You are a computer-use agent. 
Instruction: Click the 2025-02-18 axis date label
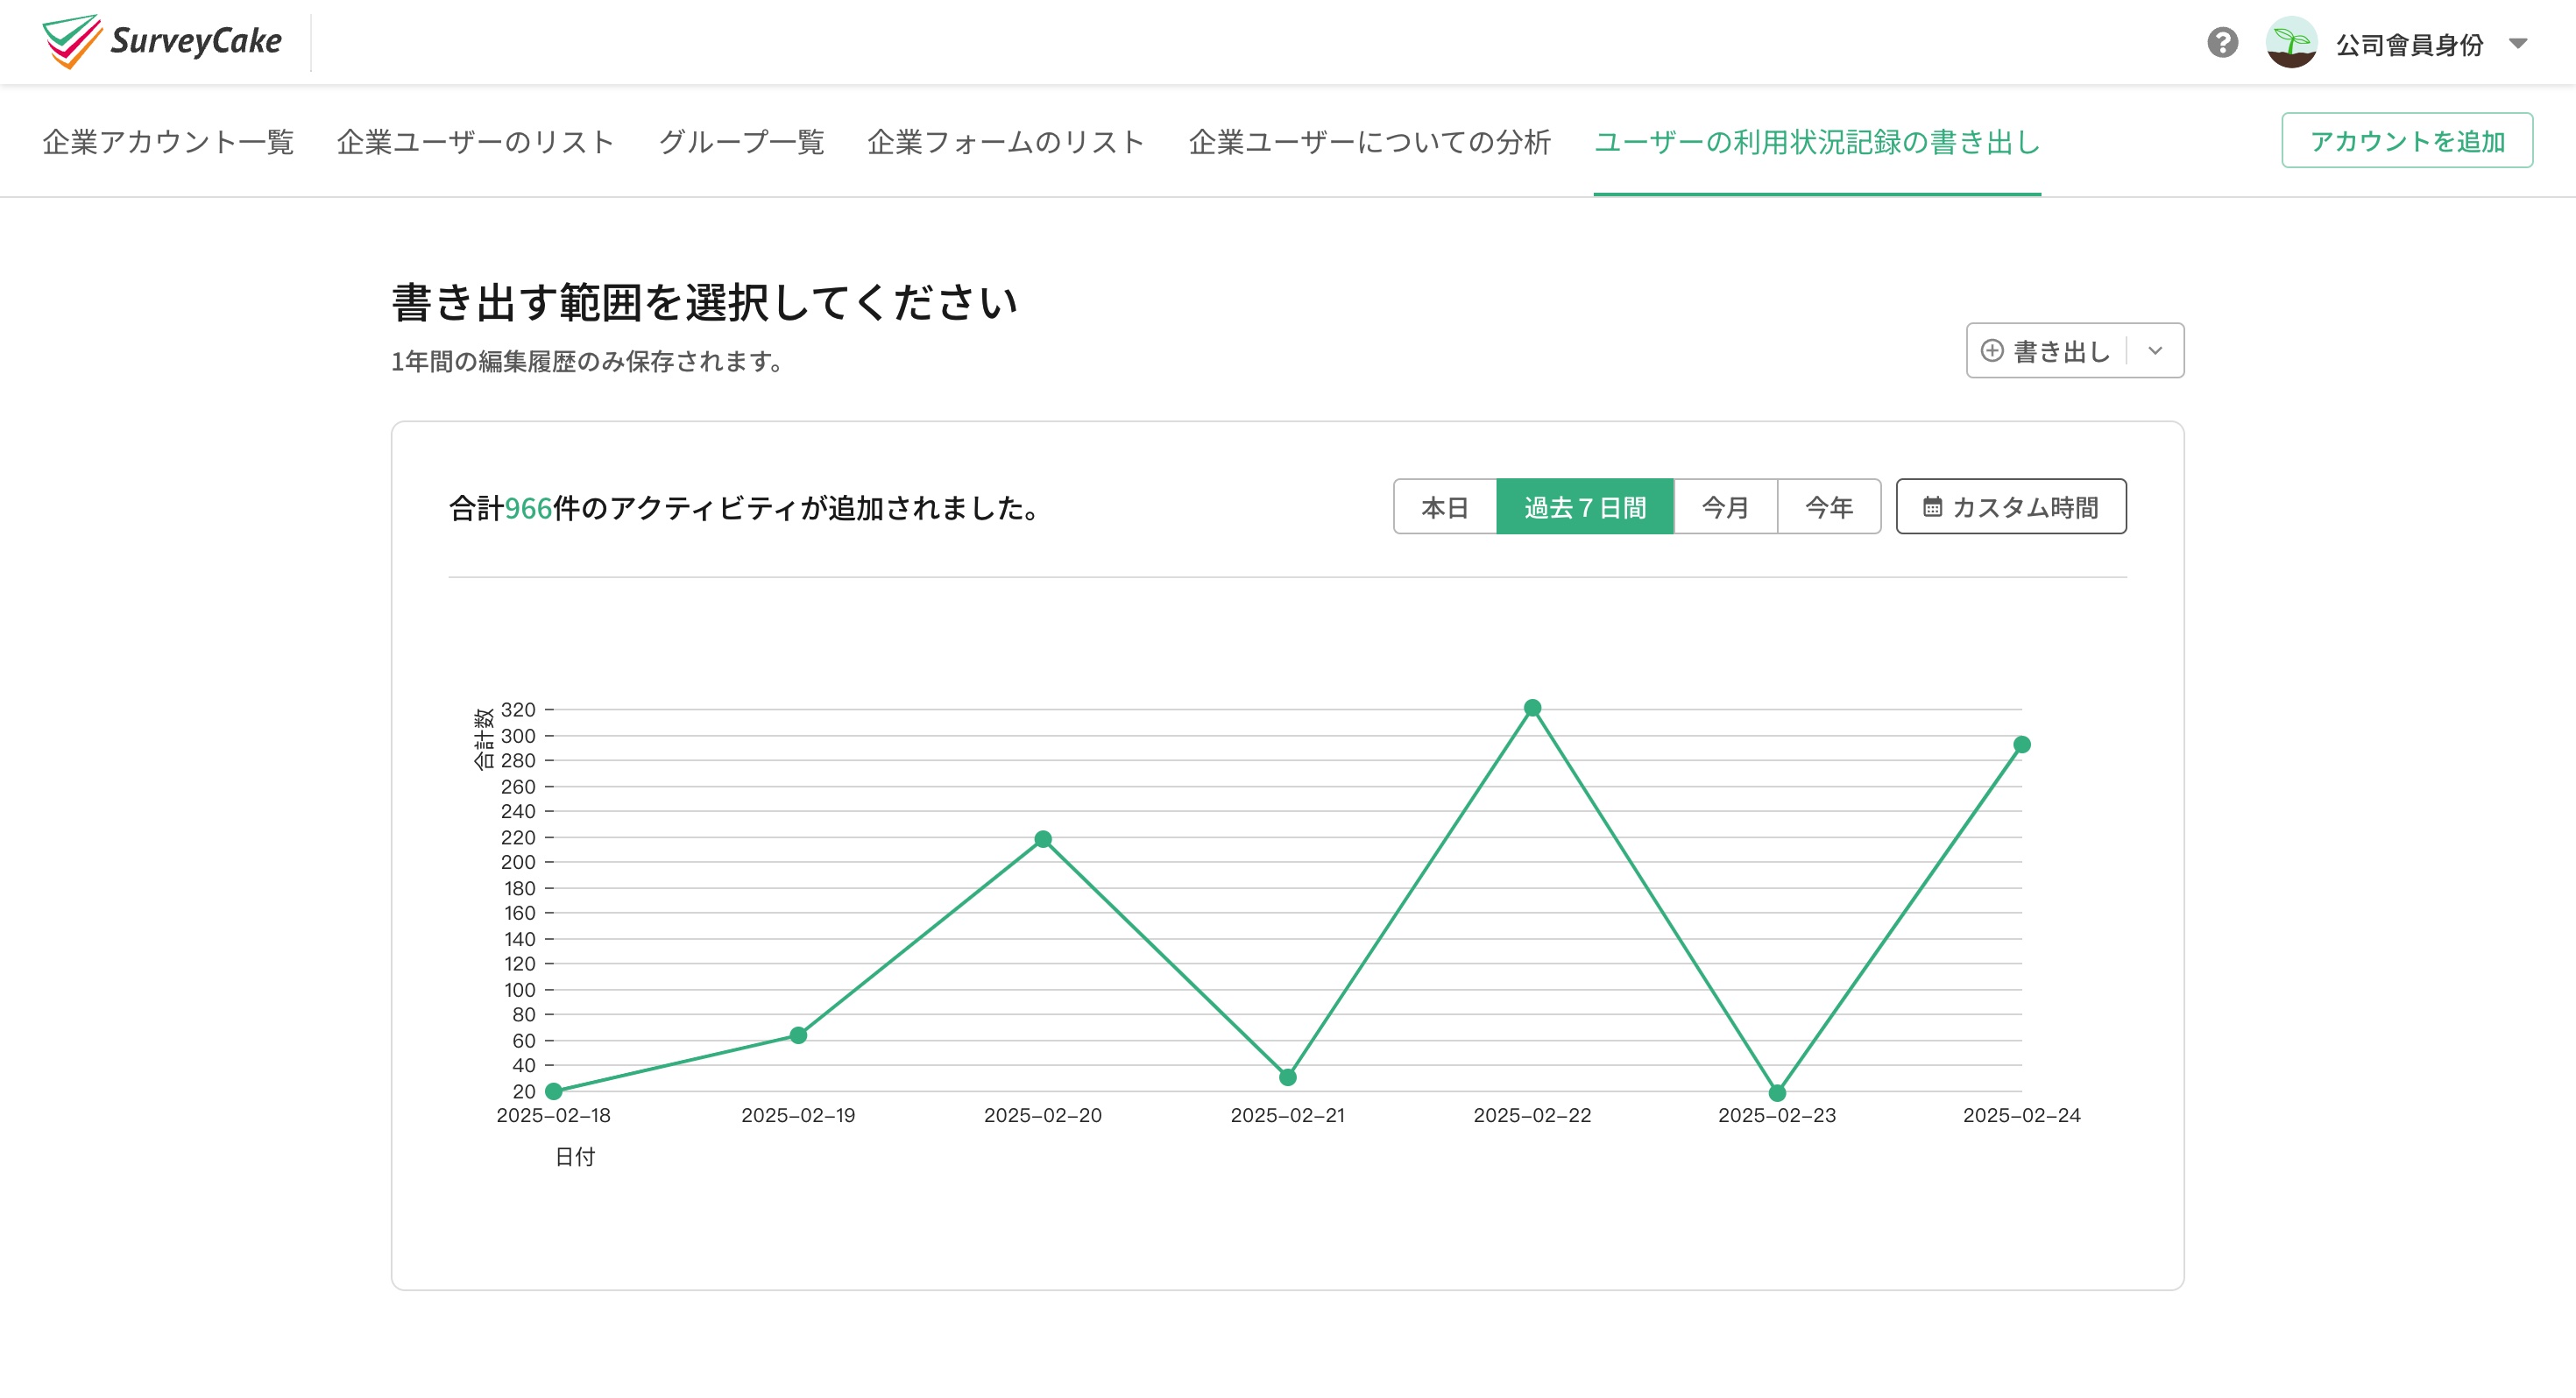pyautogui.click(x=553, y=1115)
